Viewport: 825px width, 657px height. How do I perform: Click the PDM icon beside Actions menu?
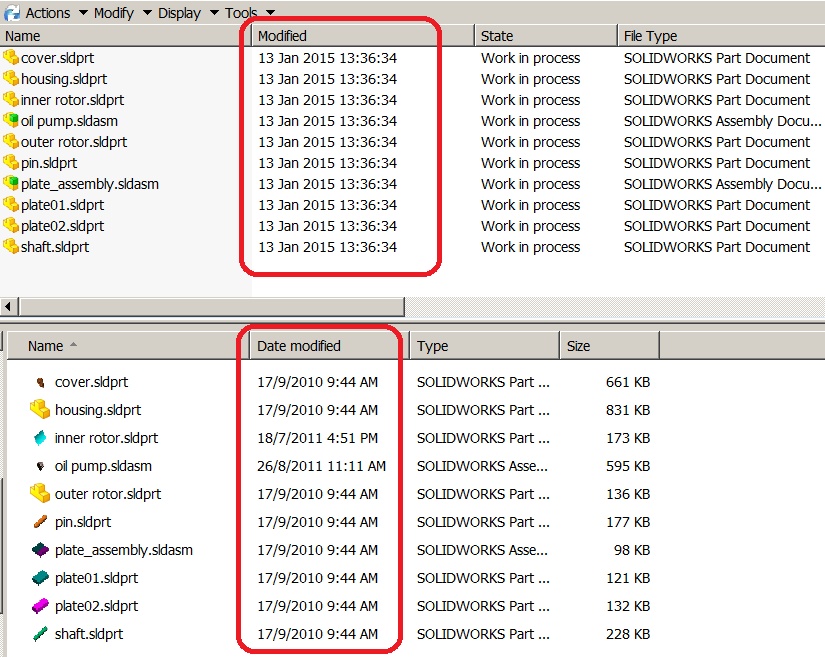pos(12,13)
